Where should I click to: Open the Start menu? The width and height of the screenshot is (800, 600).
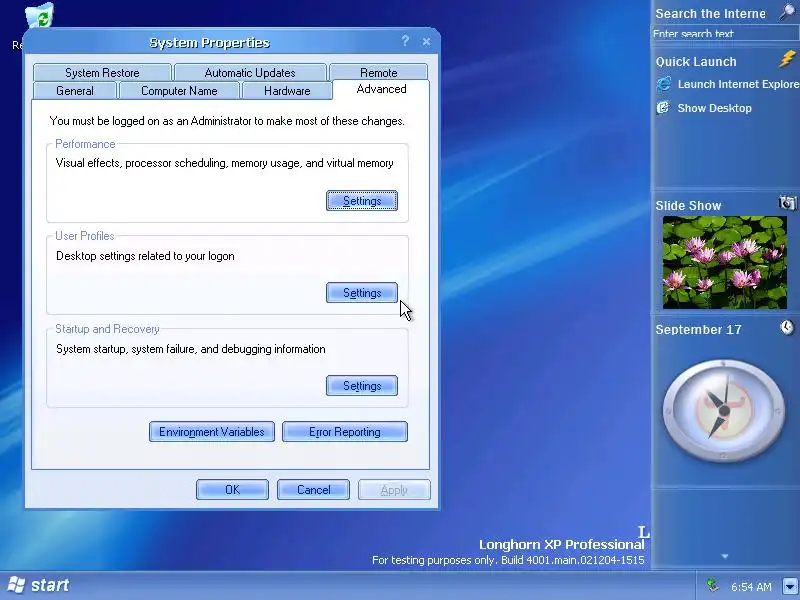coord(39,585)
